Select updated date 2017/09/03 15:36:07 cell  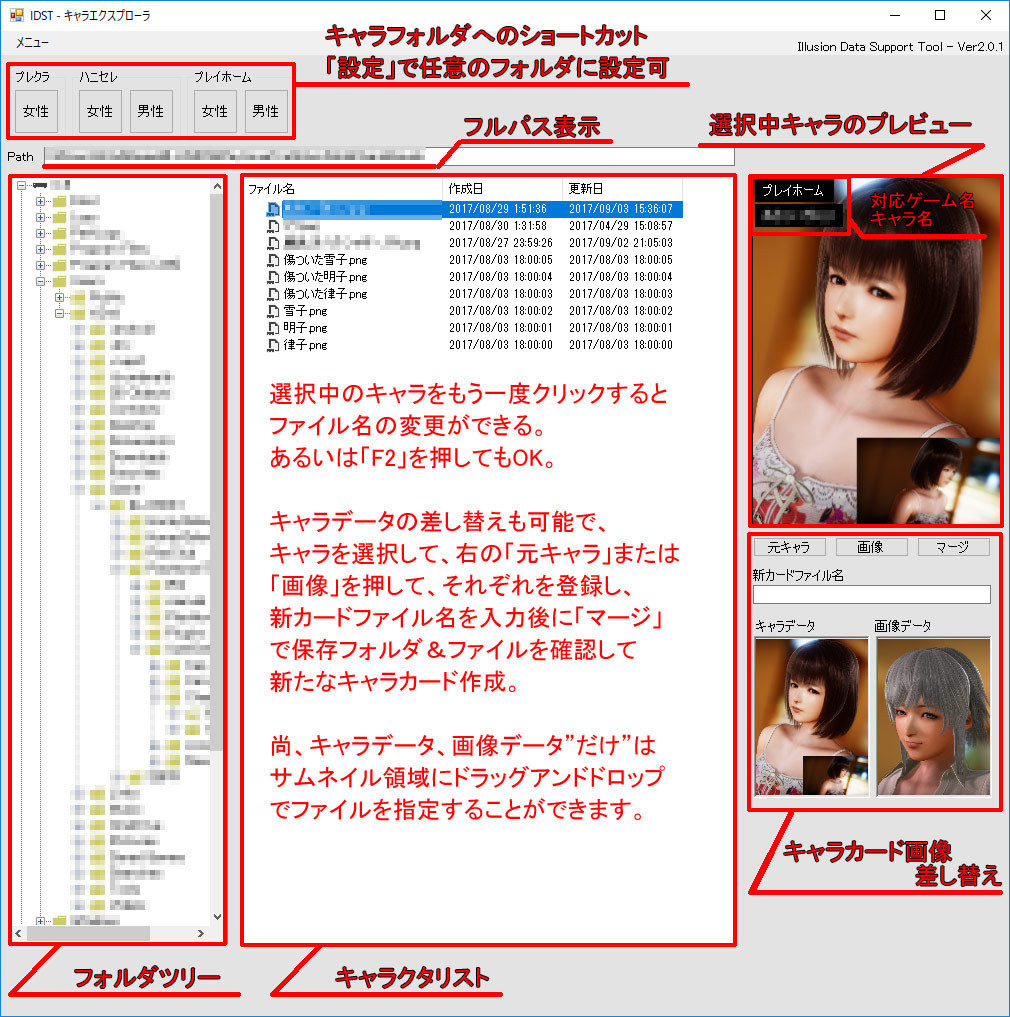click(x=621, y=209)
